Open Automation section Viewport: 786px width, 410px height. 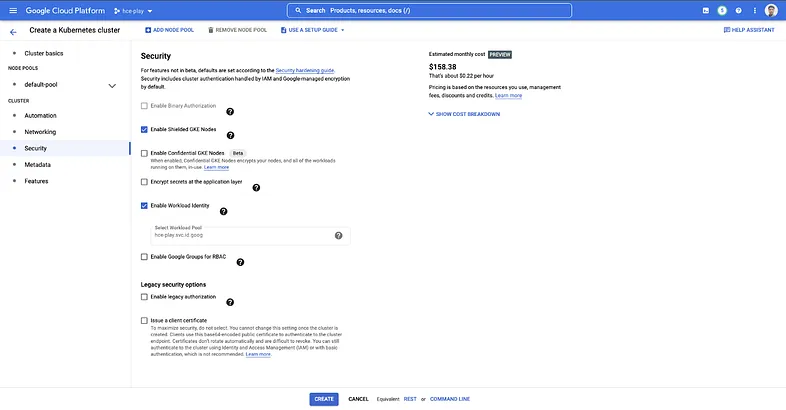tap(41, 115)
